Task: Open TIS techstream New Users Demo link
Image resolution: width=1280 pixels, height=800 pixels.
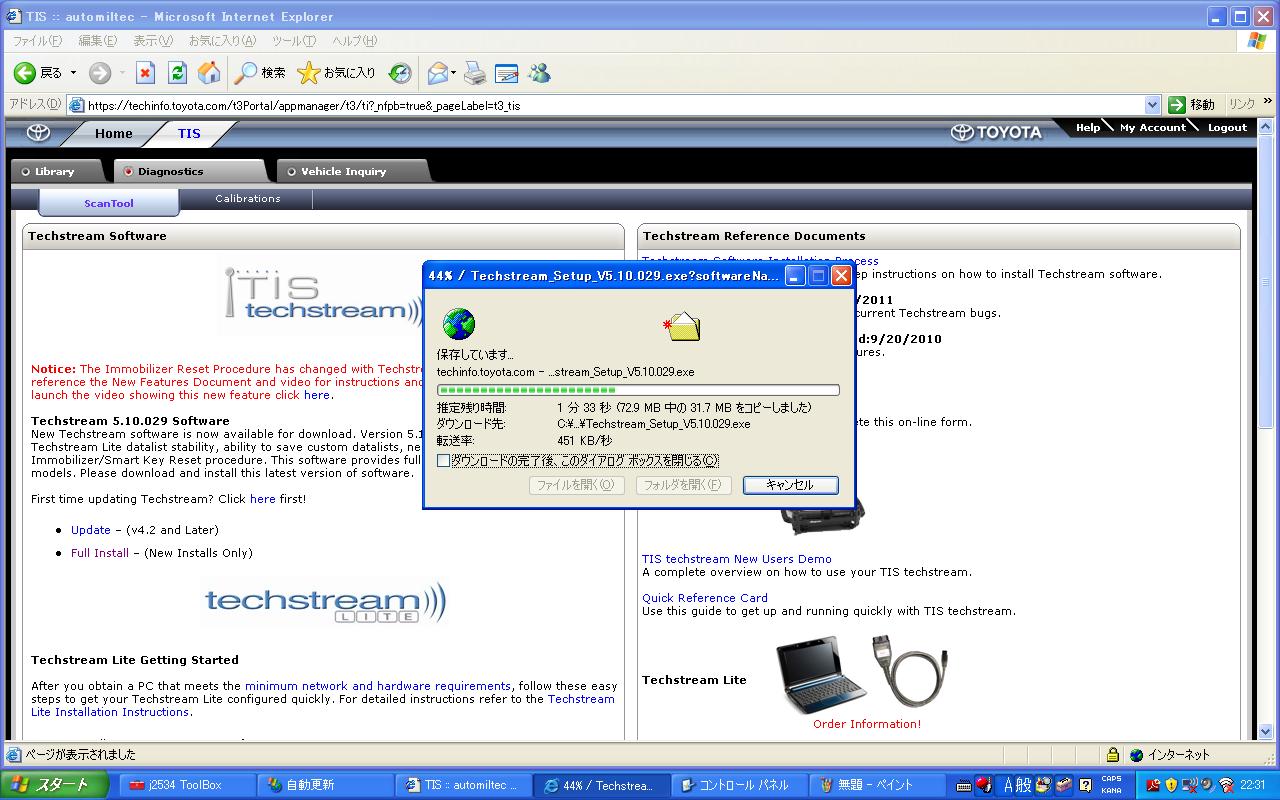Action: click(737, 559)
